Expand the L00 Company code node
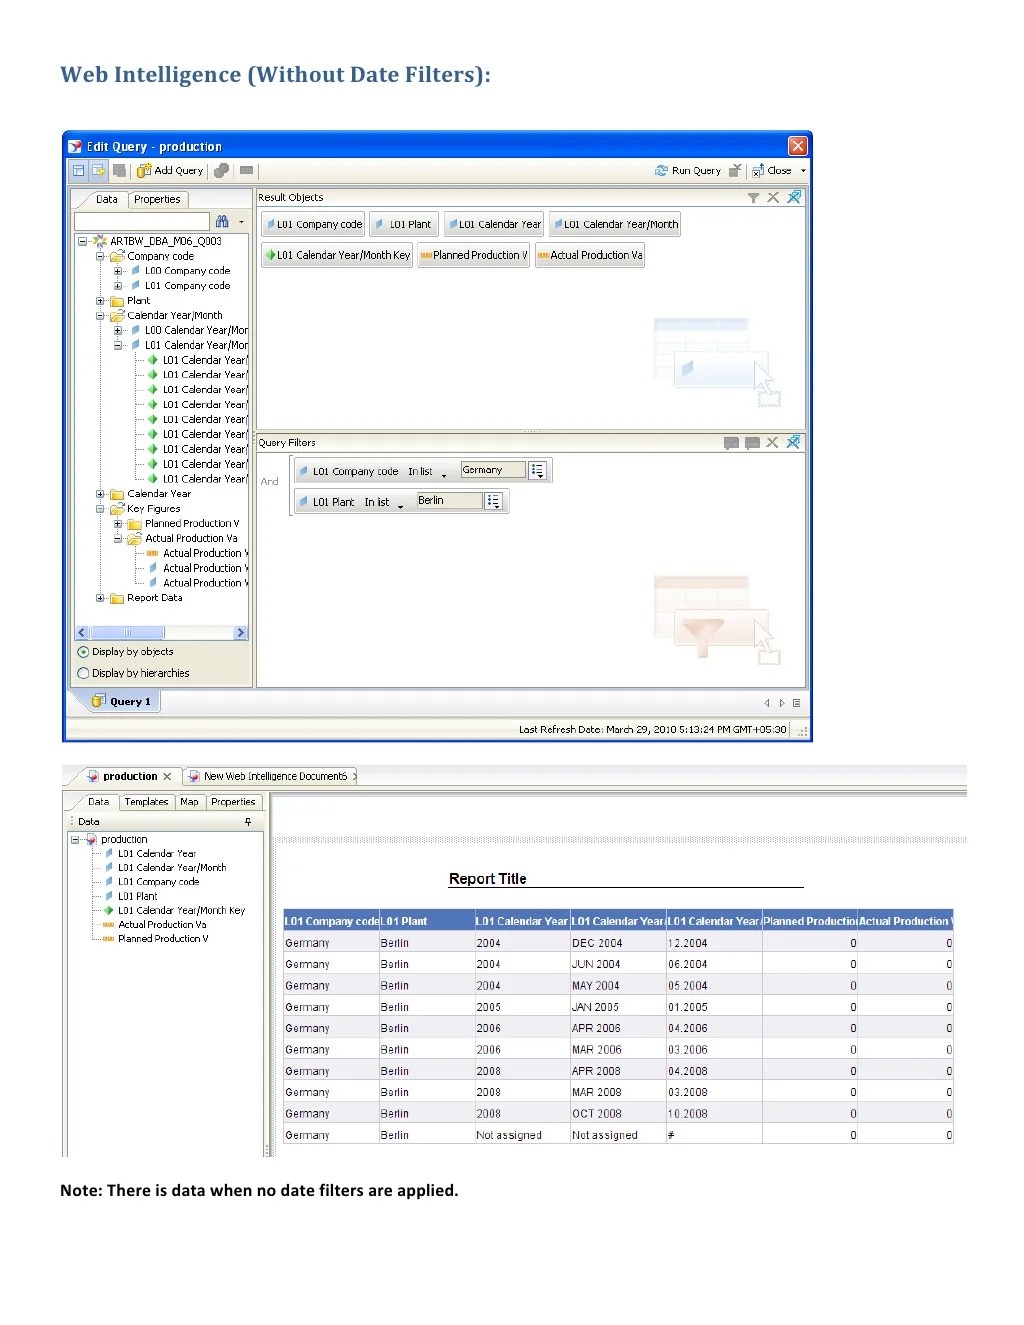Screen dimensions: 1024x1325 tap(120, 271)
